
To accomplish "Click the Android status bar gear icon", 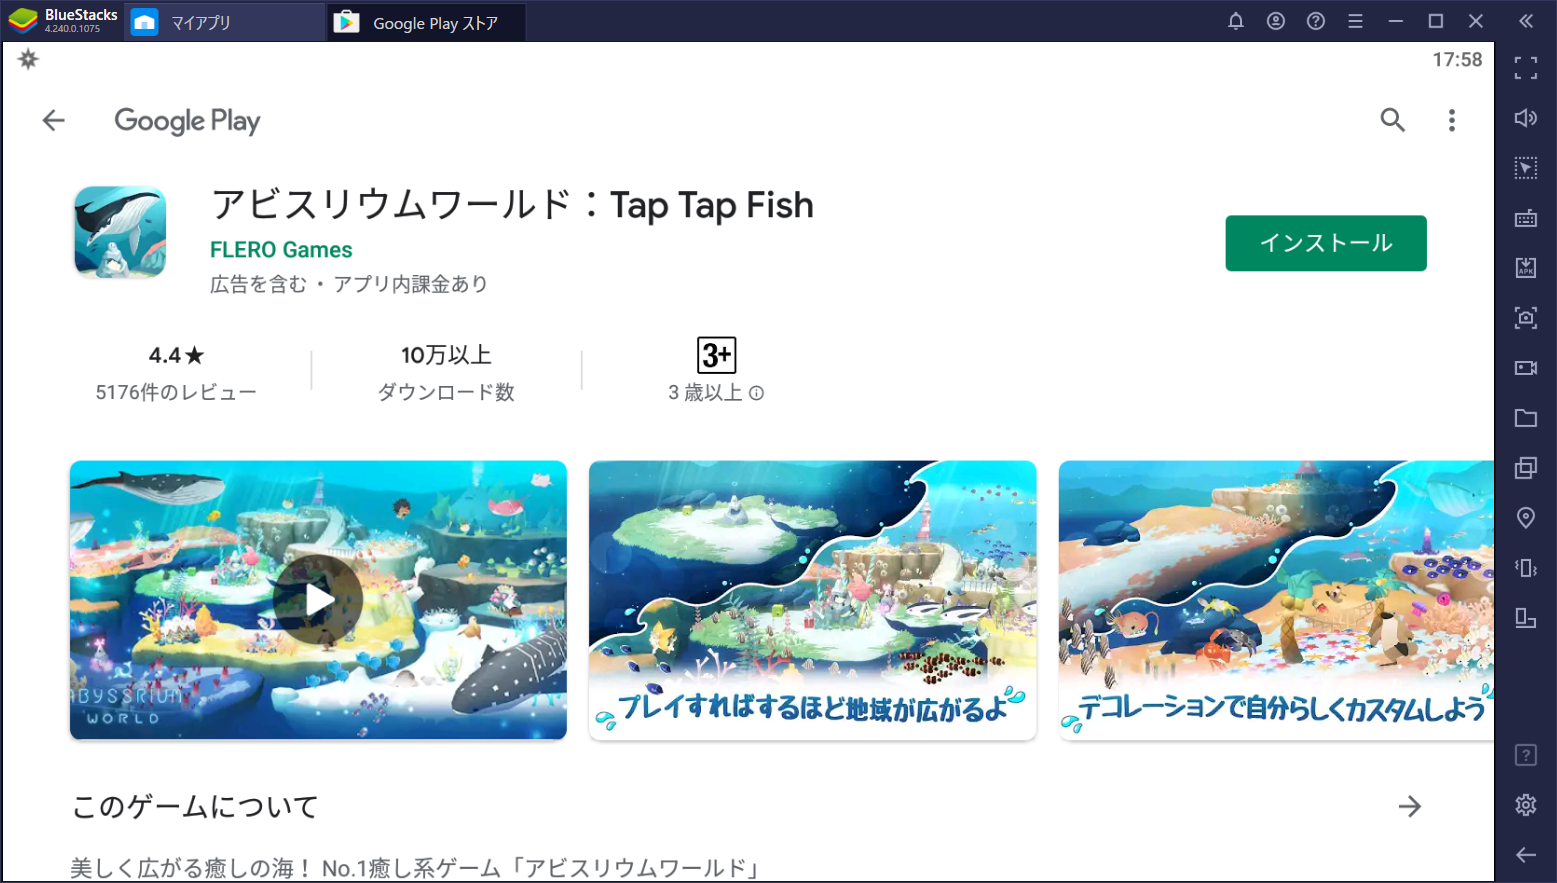I will coord(28,60).
